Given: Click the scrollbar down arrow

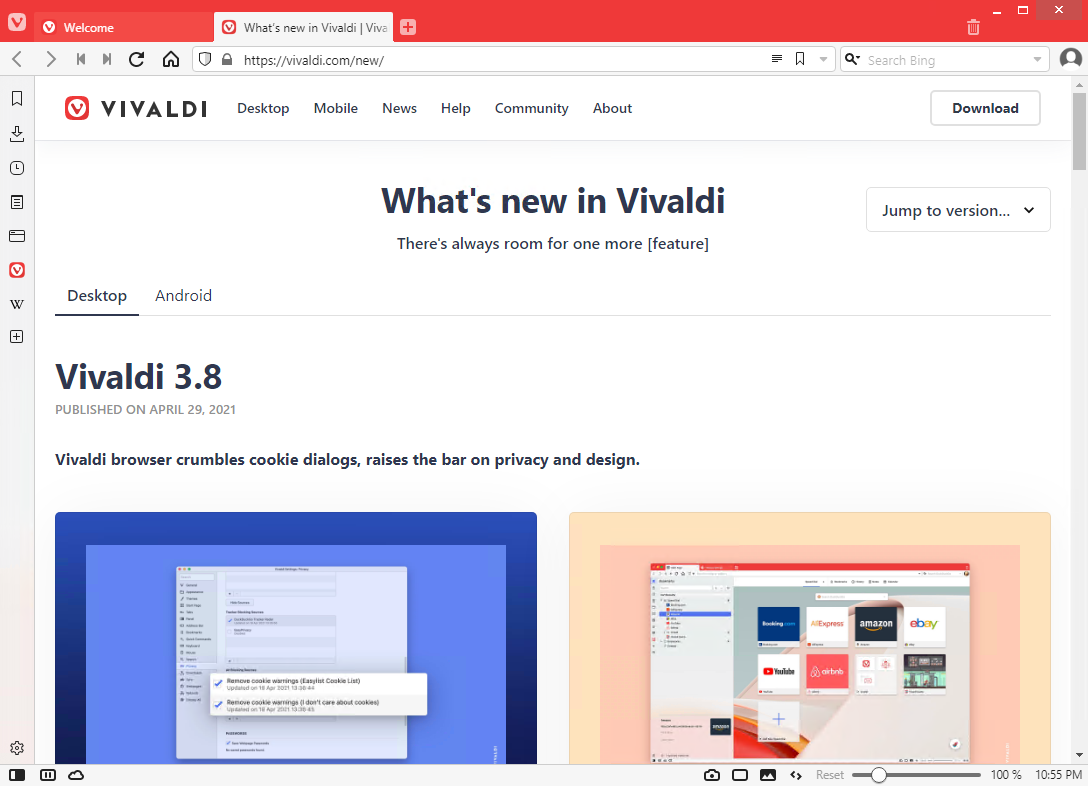Looking at the screenshot, I should point(1079,755).
